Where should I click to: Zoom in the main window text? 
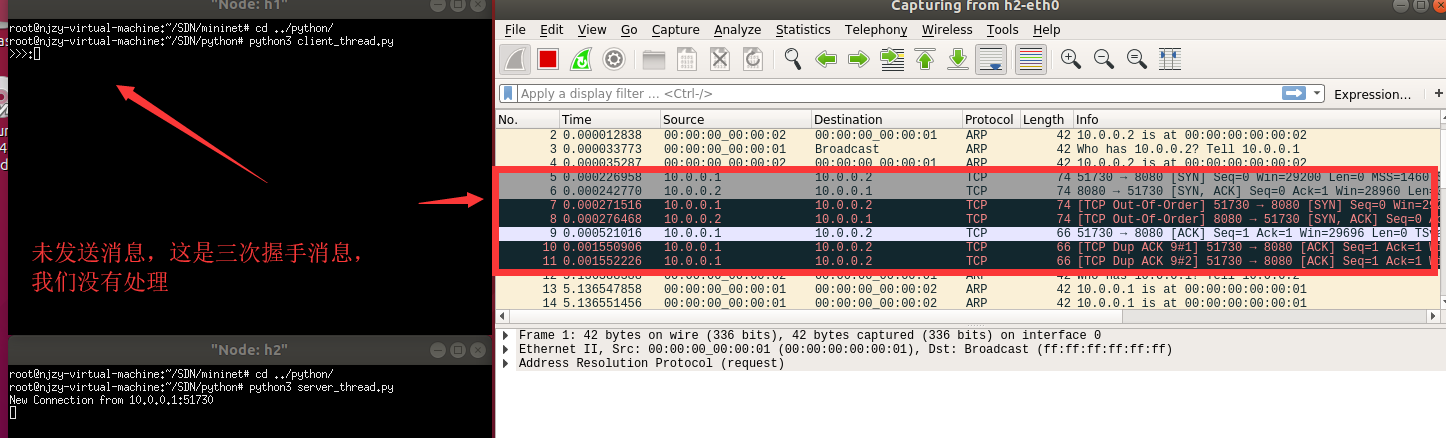click(x=1071, y=59)
